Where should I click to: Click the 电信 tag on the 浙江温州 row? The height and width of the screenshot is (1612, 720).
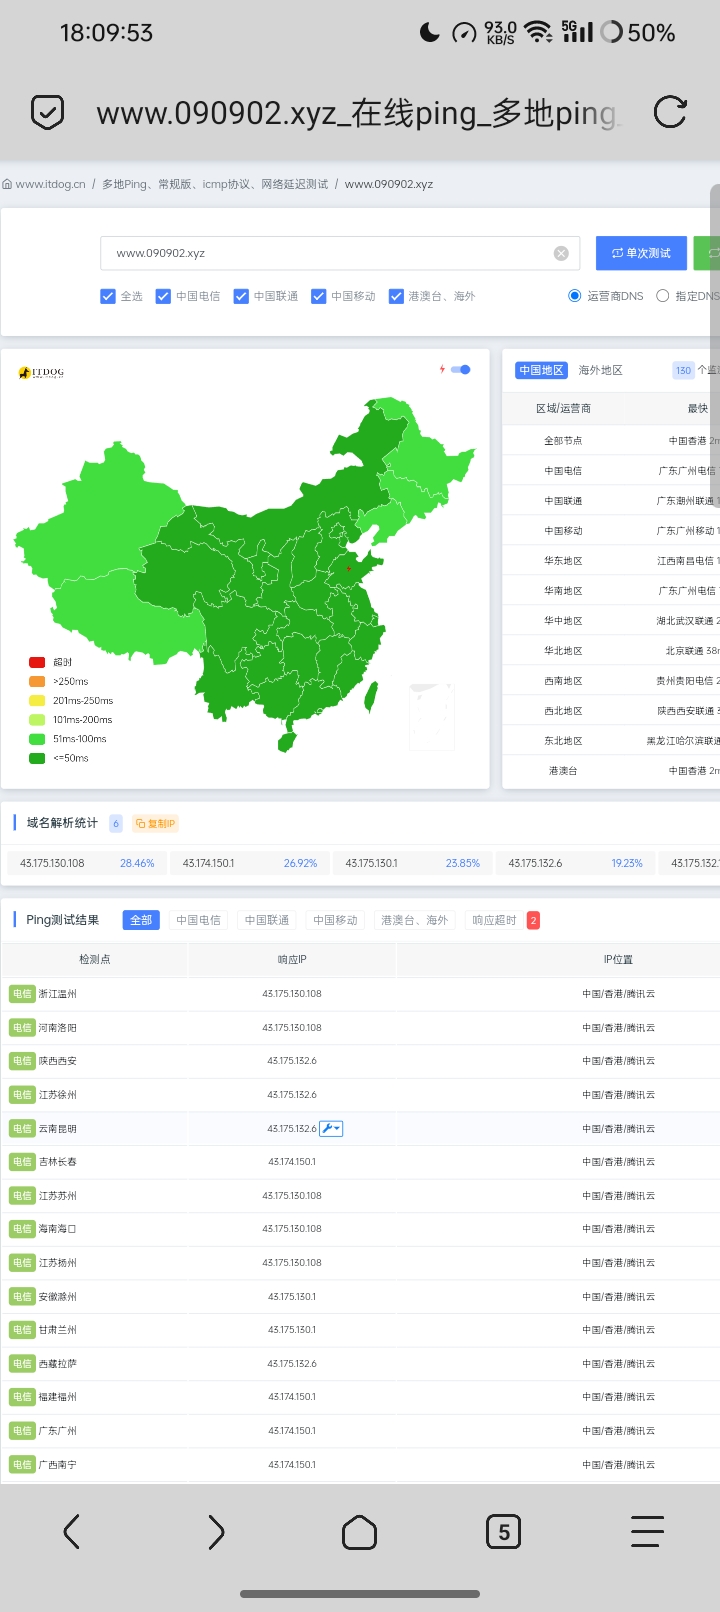coord(22,994)
